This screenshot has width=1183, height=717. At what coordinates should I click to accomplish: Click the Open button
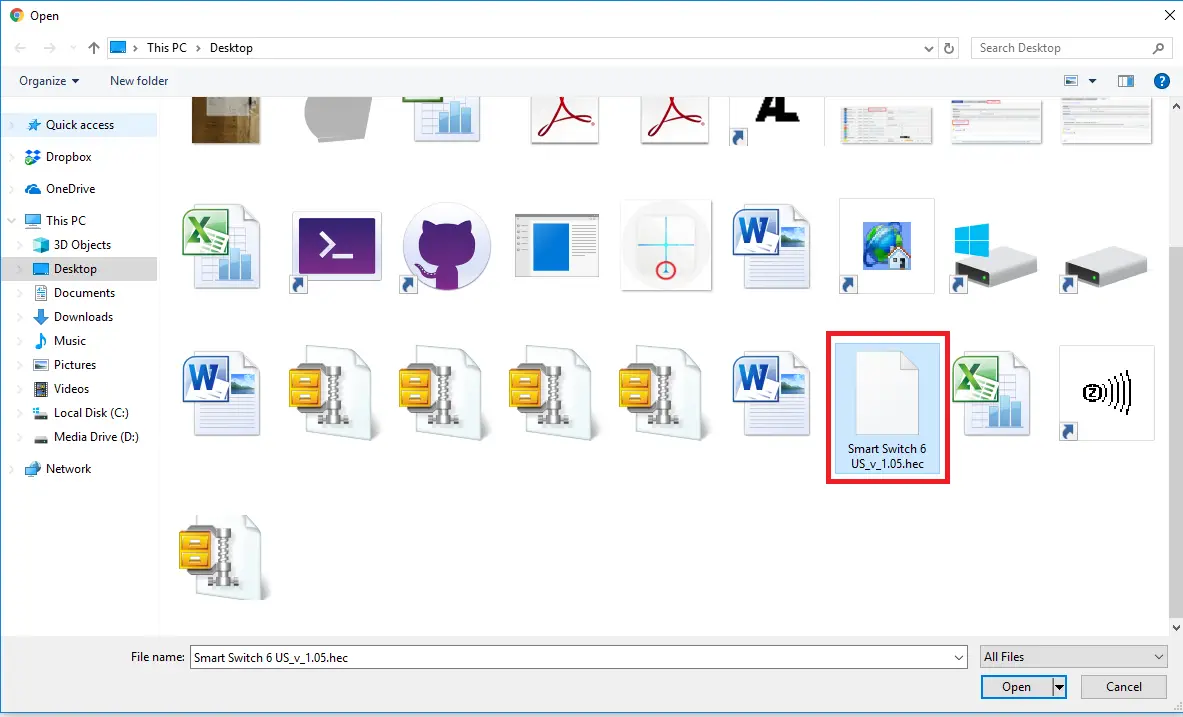1016,687
